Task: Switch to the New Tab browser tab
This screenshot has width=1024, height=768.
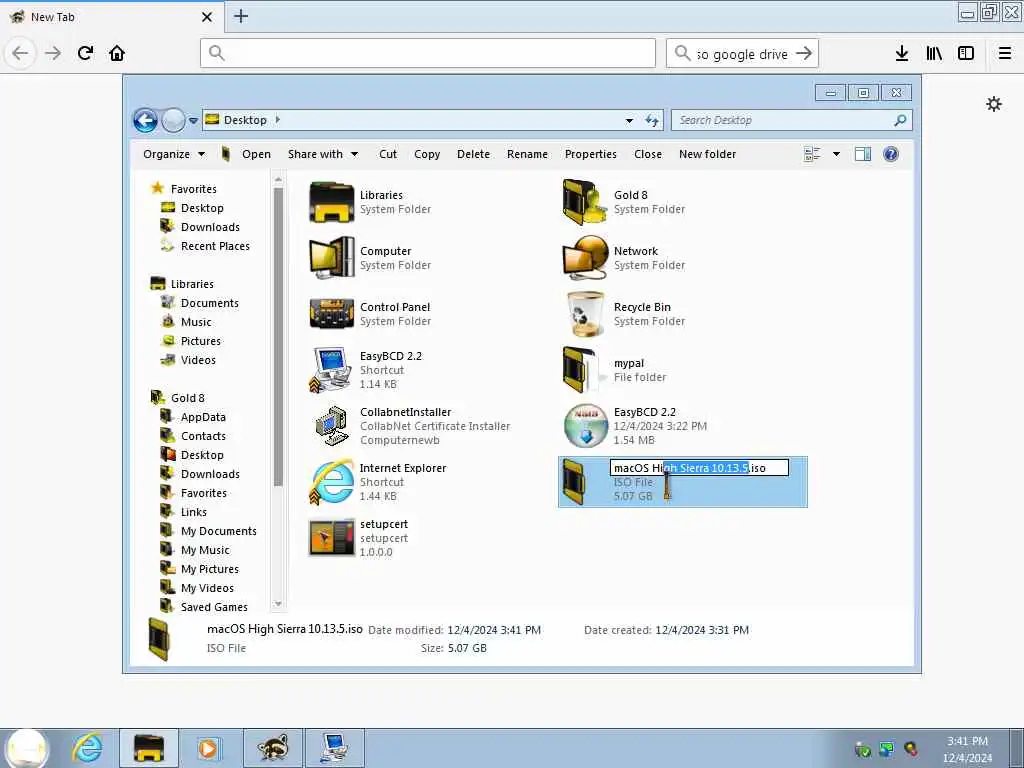Action: (x=111, y=16)
